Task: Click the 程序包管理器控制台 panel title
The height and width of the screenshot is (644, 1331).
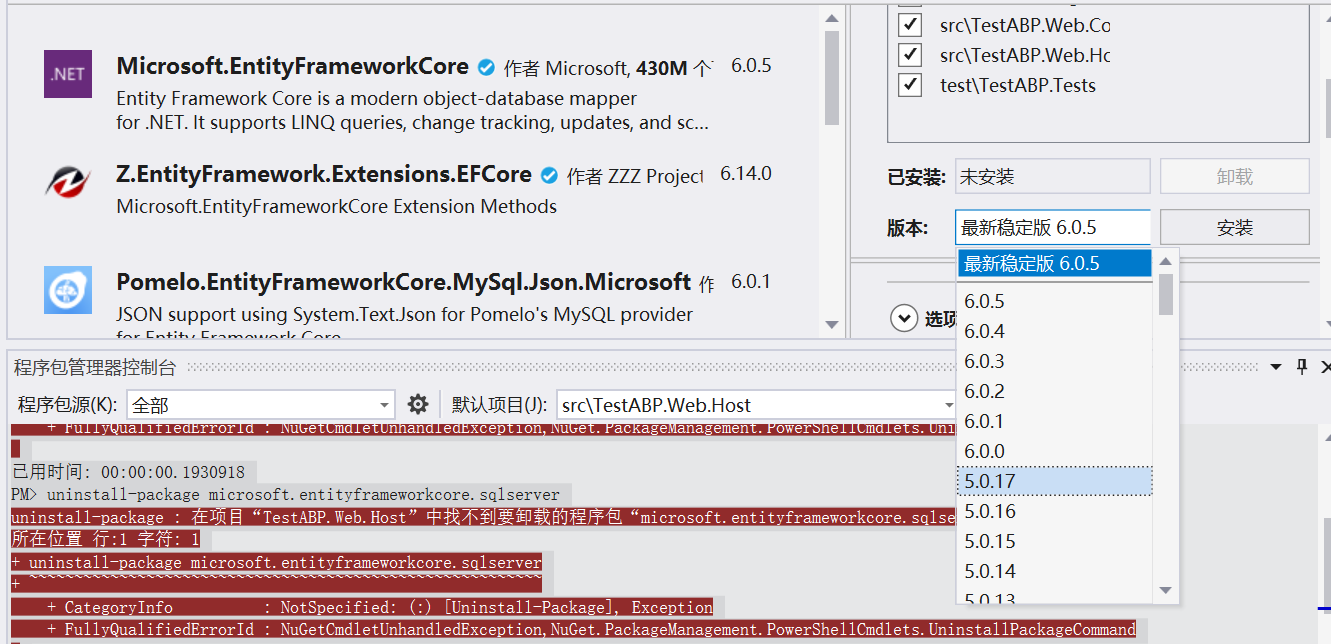Action: (x=95, y=367)
